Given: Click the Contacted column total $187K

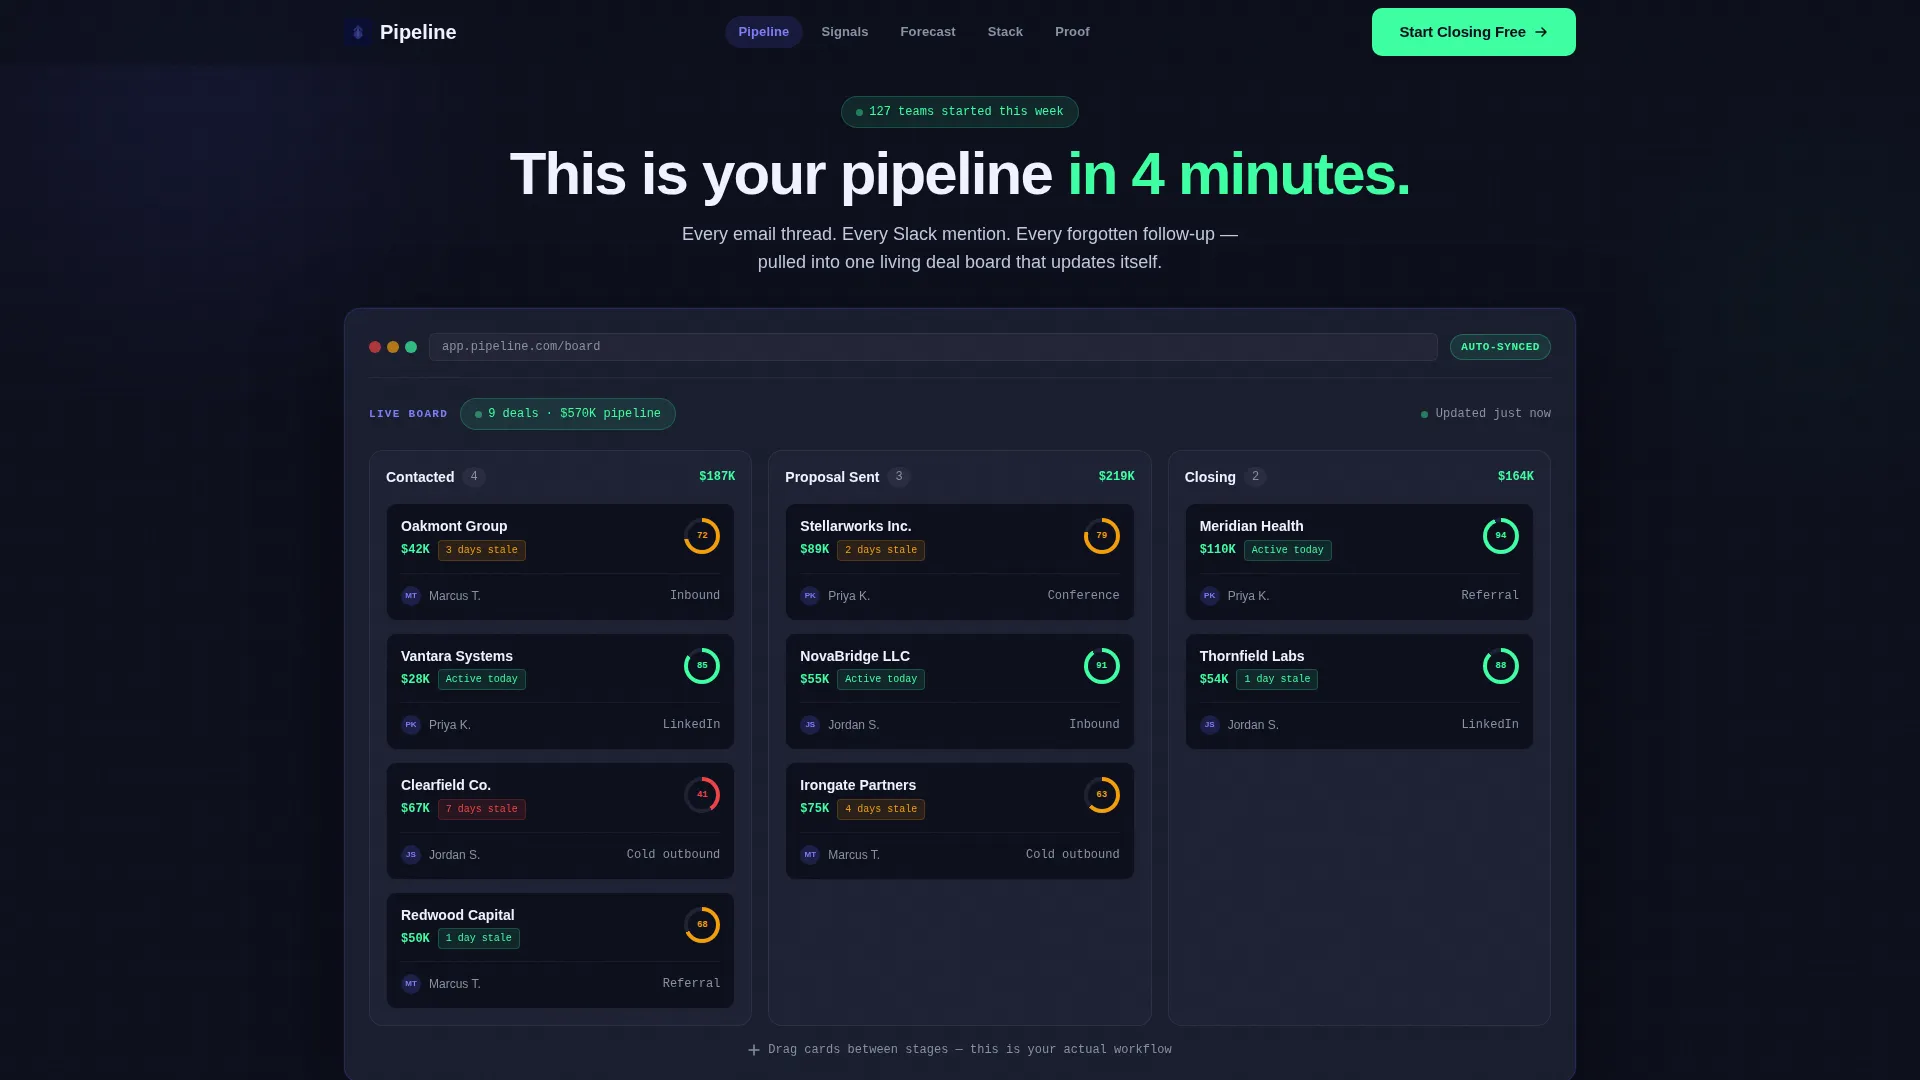Looking at the screenshot, I should point(717,477).
